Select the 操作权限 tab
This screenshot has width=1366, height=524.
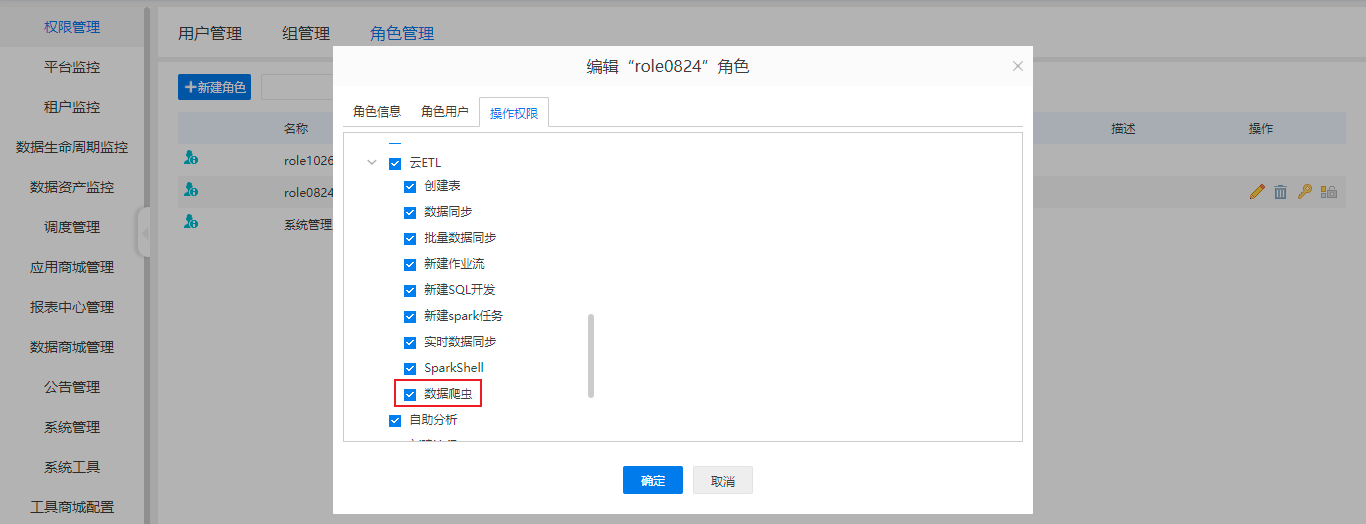tap(514, 113)
